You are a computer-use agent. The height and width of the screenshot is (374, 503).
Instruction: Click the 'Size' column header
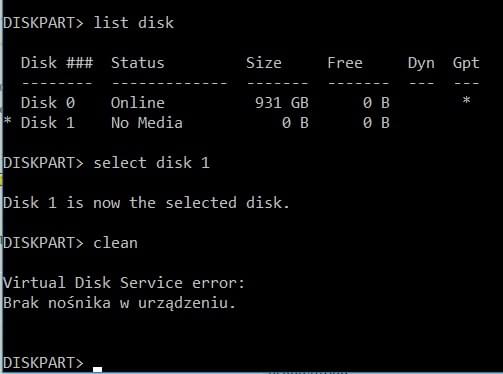pyautogui.click(x=264, y=63)
